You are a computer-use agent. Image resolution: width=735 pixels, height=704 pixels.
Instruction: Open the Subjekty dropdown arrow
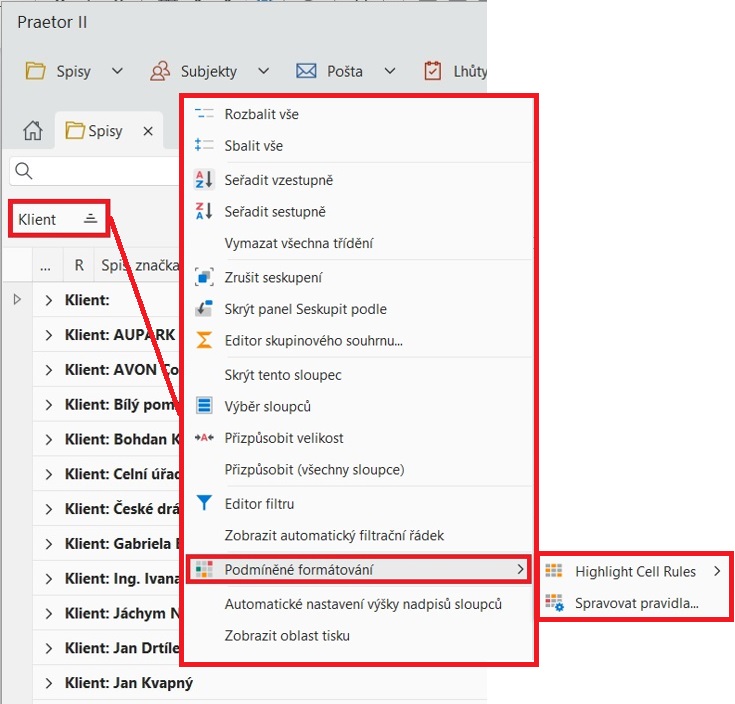pyautogui.click(x=263, y=71)
